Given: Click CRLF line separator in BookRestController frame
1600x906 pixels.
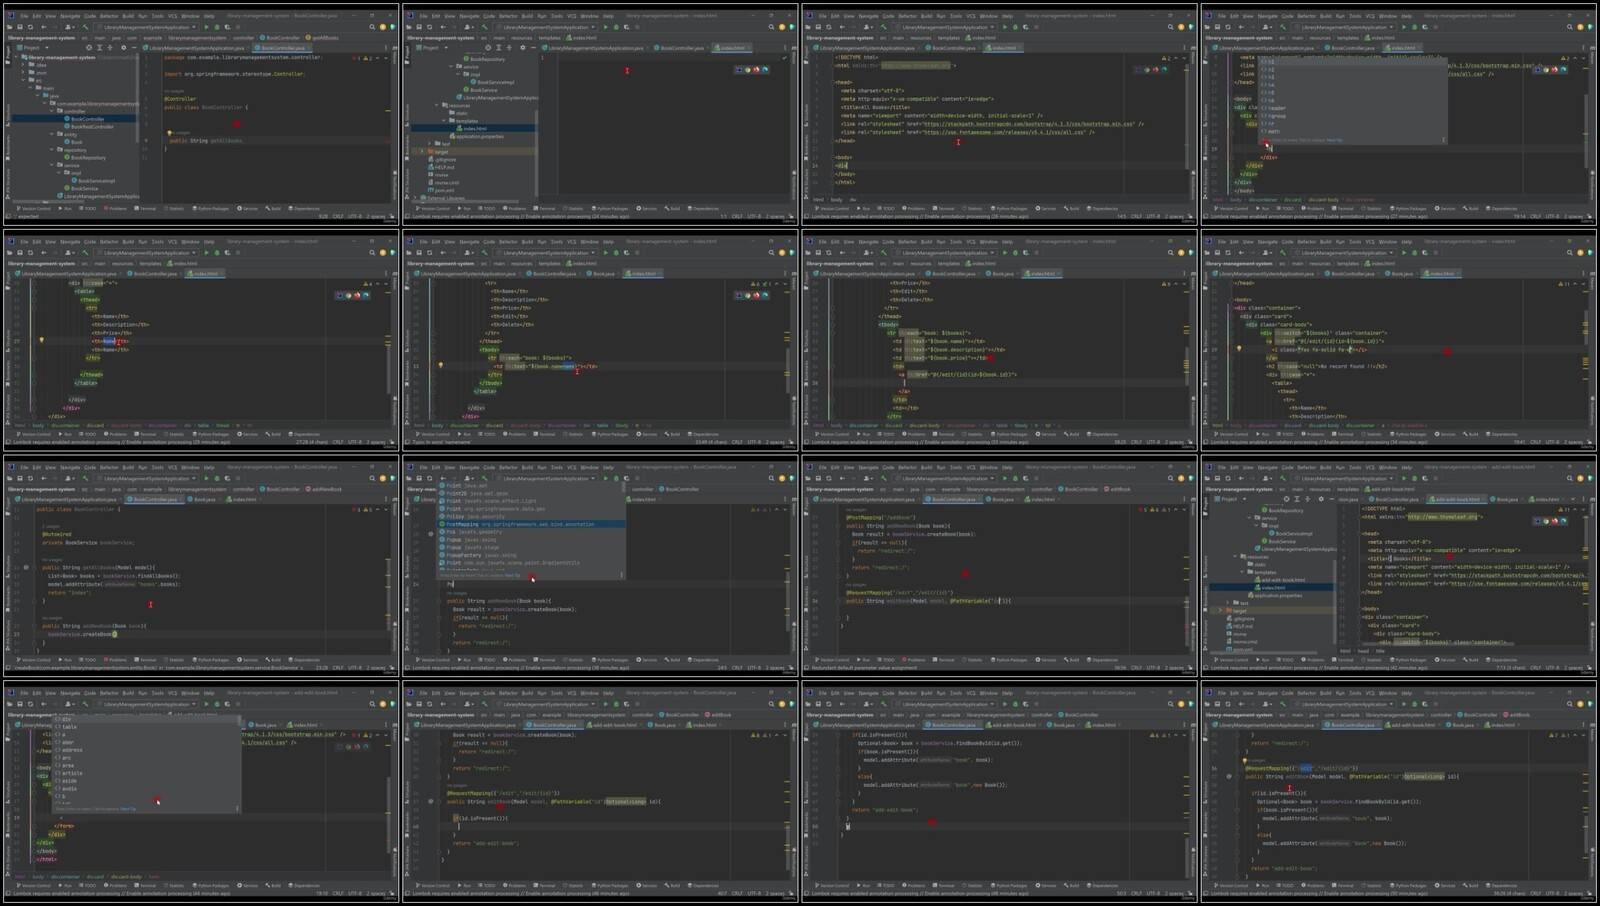Looking at the screenshot, I should [x=340, y=216].
